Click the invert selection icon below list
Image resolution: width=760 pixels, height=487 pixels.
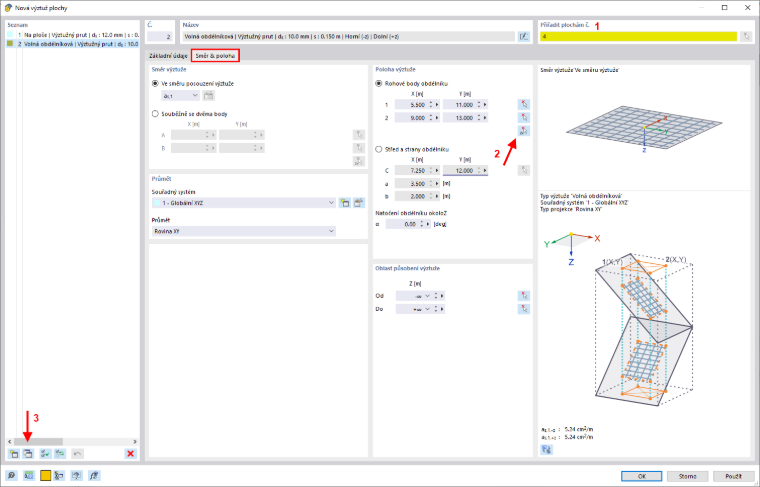click(60, 454)
